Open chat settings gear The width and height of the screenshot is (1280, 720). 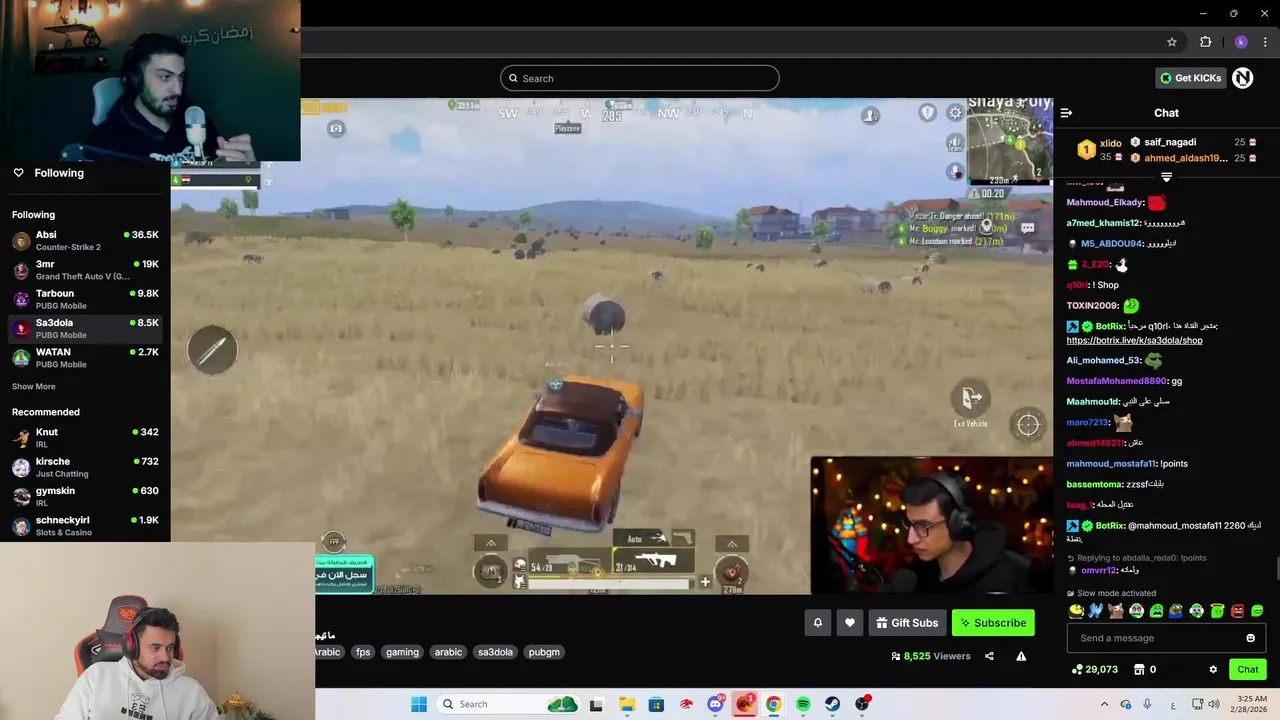pyautogui.click(x=1213, y=669)
